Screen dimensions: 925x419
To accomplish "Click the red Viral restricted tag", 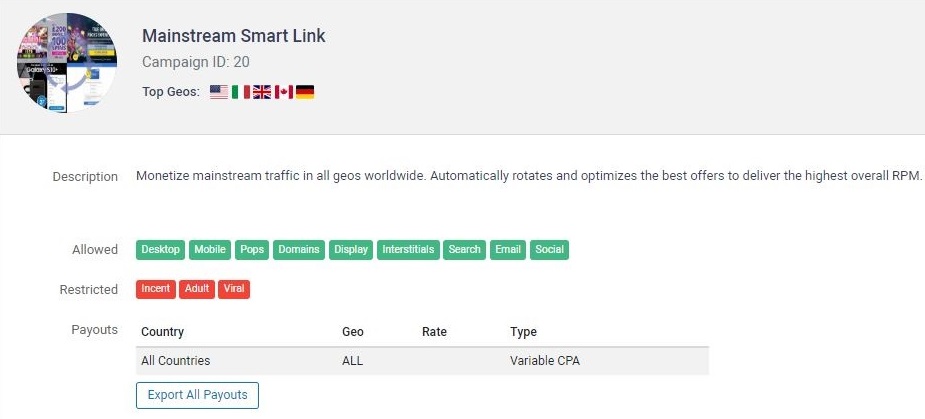I will [x=234, y=289].
